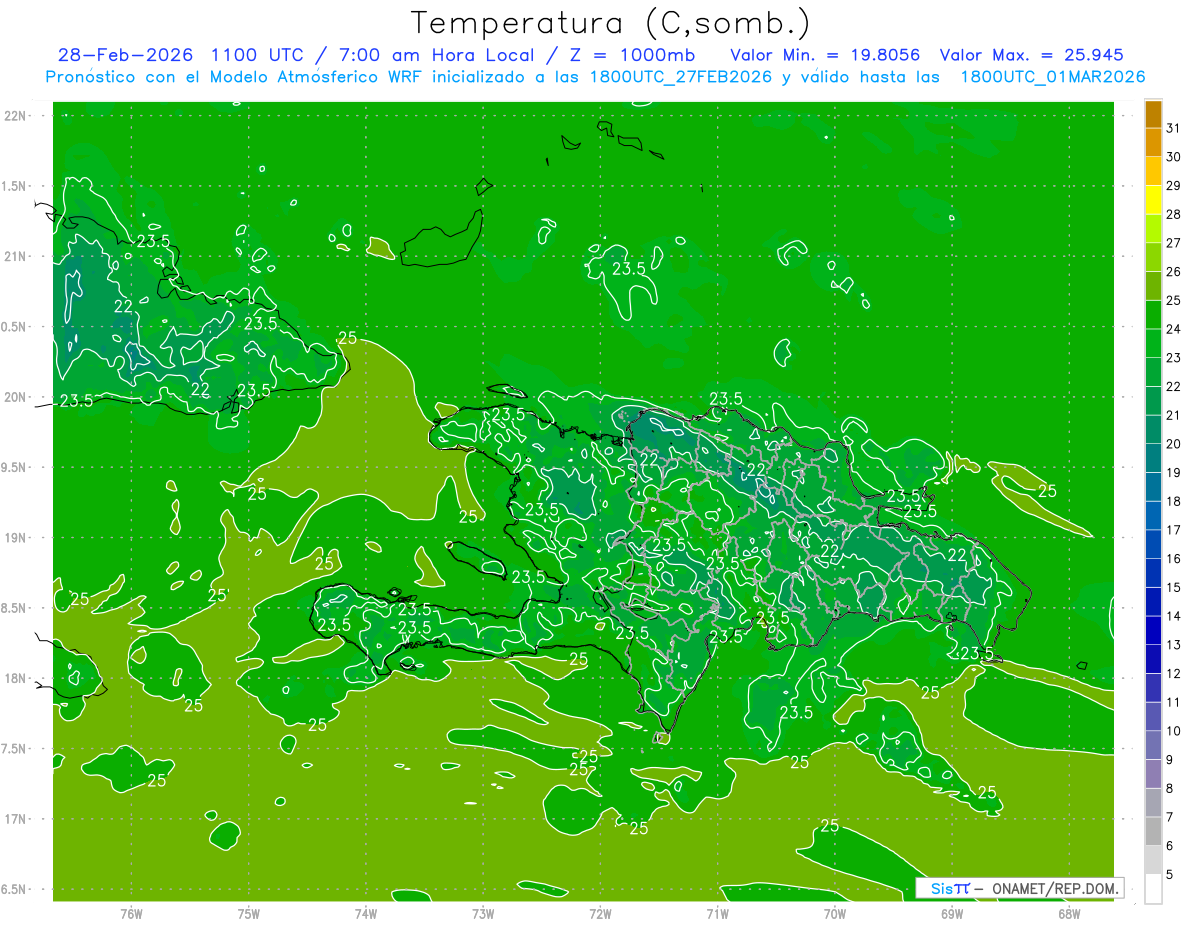Select the "Z = 1000mb" level text
Screen dimensions: 1200x927
click(631, 55)
